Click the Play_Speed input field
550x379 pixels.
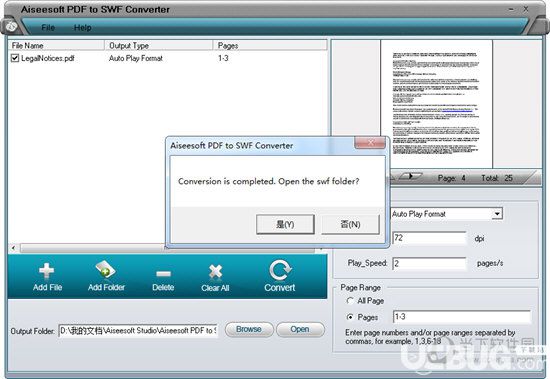(x=429, y=263)
